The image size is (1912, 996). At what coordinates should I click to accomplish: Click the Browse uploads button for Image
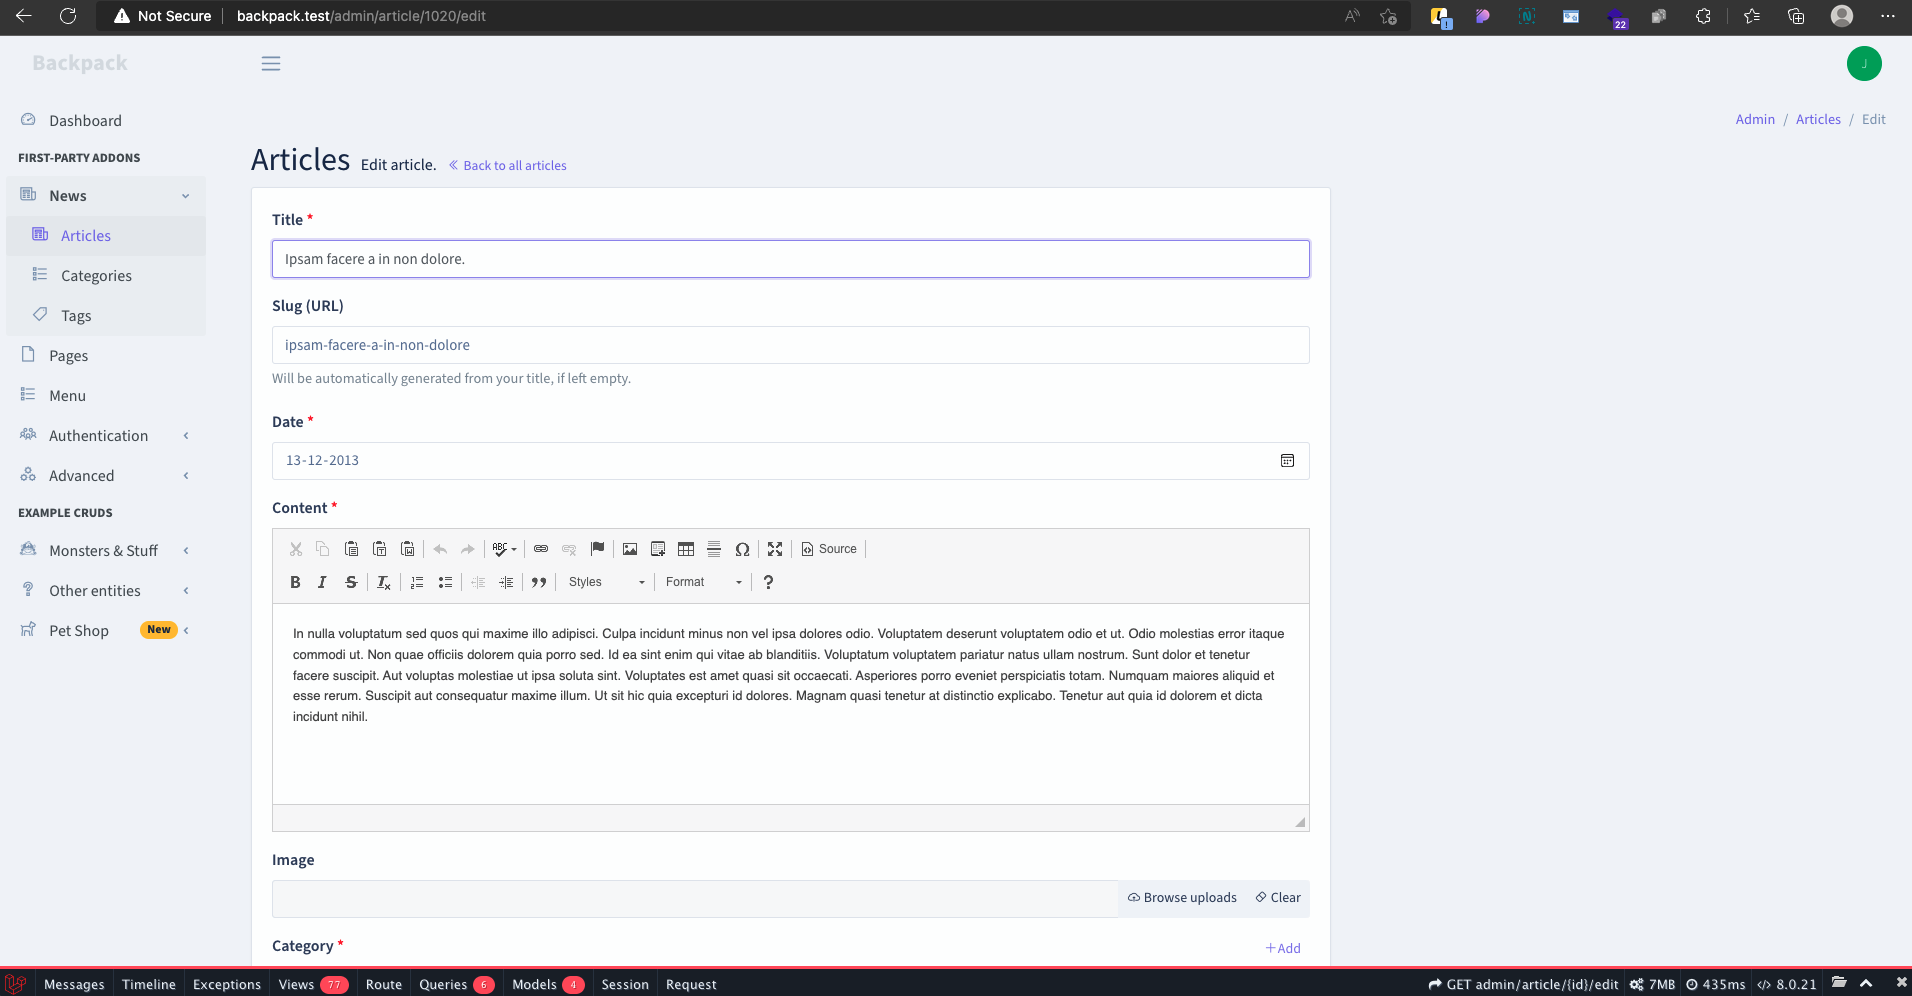(x=1181, y=897)
